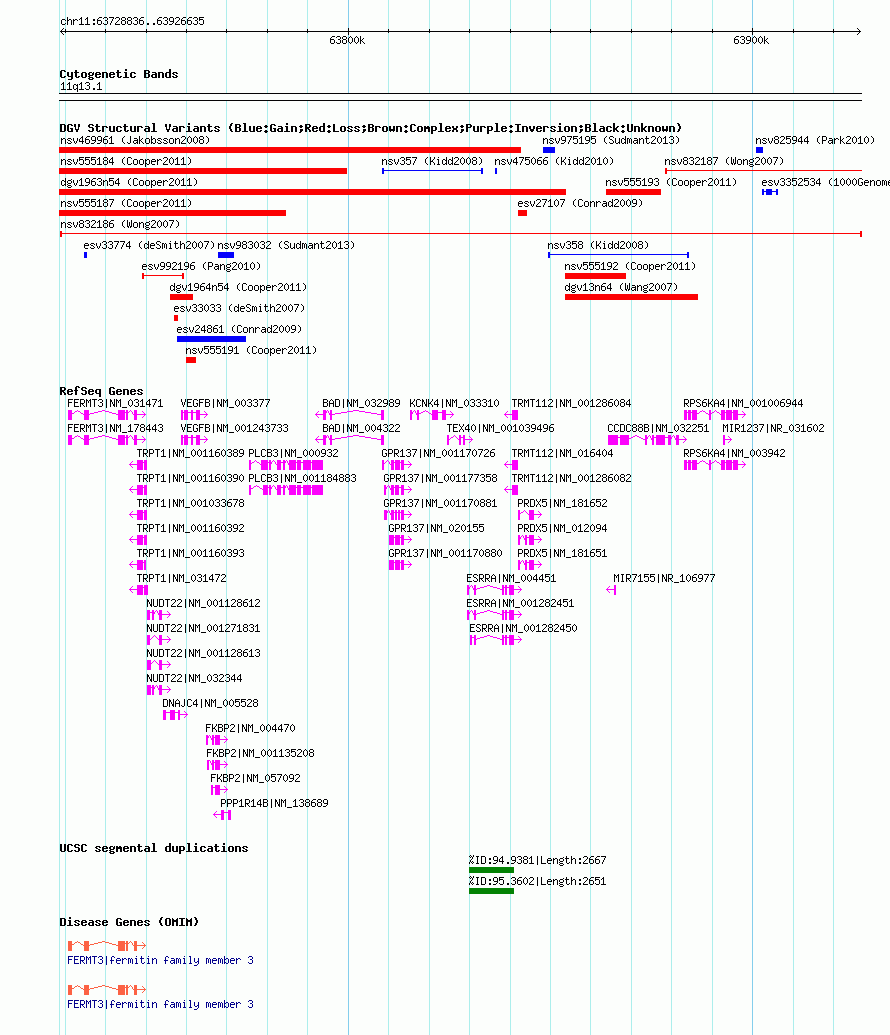Select dgv1963n54 (Cooper2011) red bar
The width and height of the screenshot is (890, 1035).
(312, 192)
